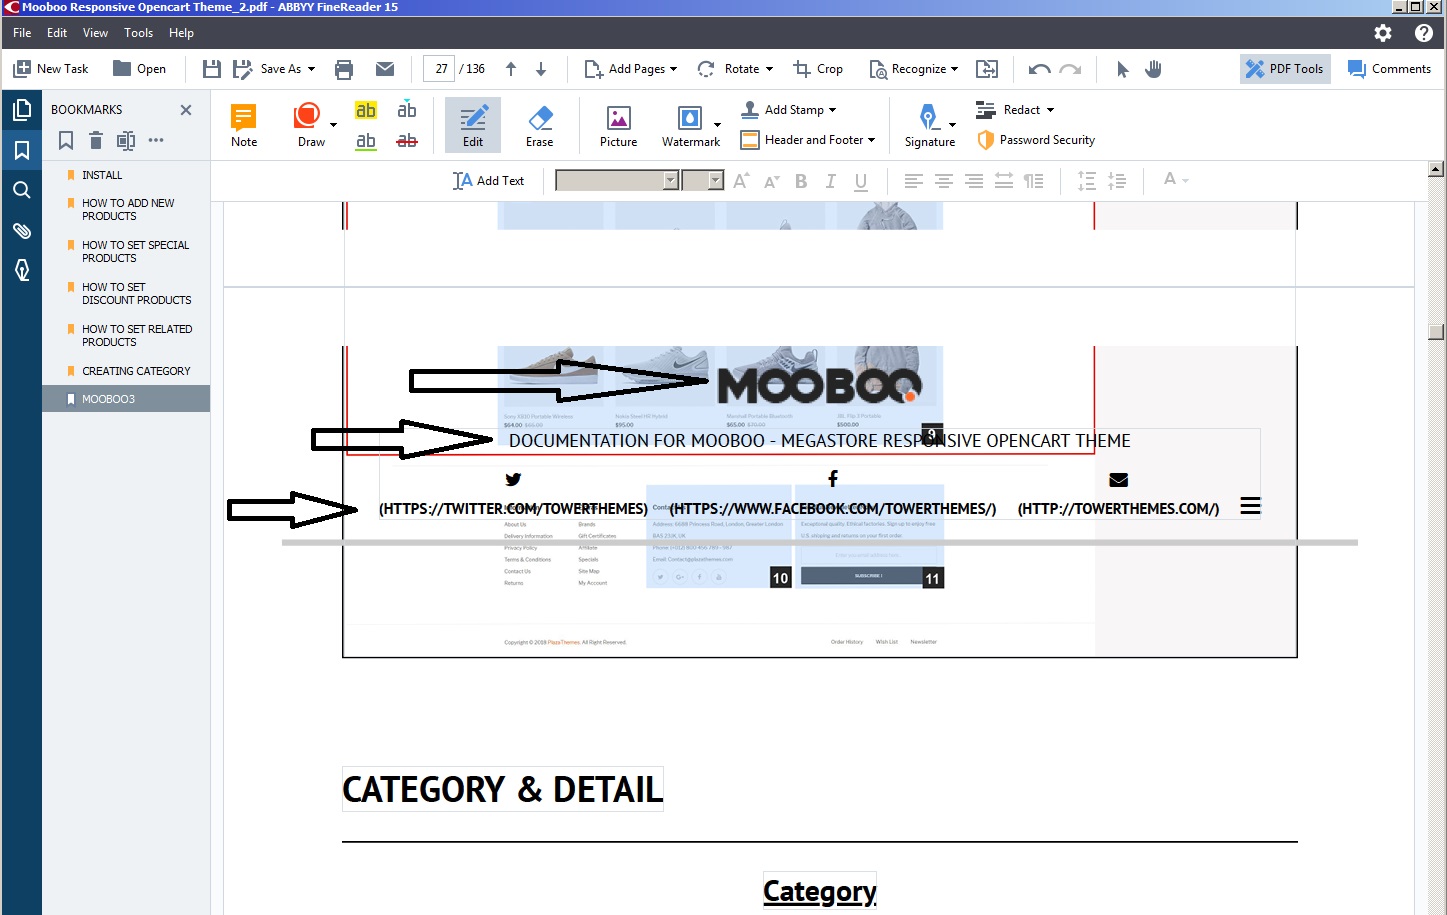Click New Task button
Screen dimensions: 1447x915
pyautogui.click(x=51, y=69)
